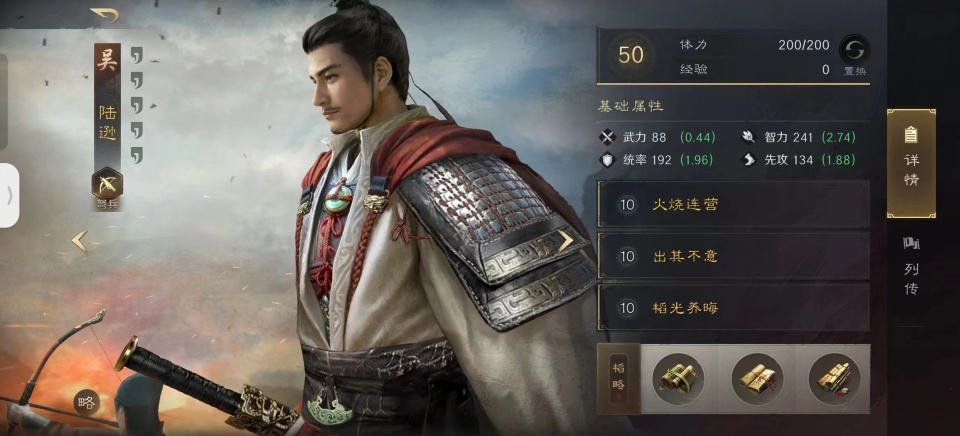The image size is (960, 436).
Task: Expand the side drawer handle at left edge
Action: pos(9,195)
